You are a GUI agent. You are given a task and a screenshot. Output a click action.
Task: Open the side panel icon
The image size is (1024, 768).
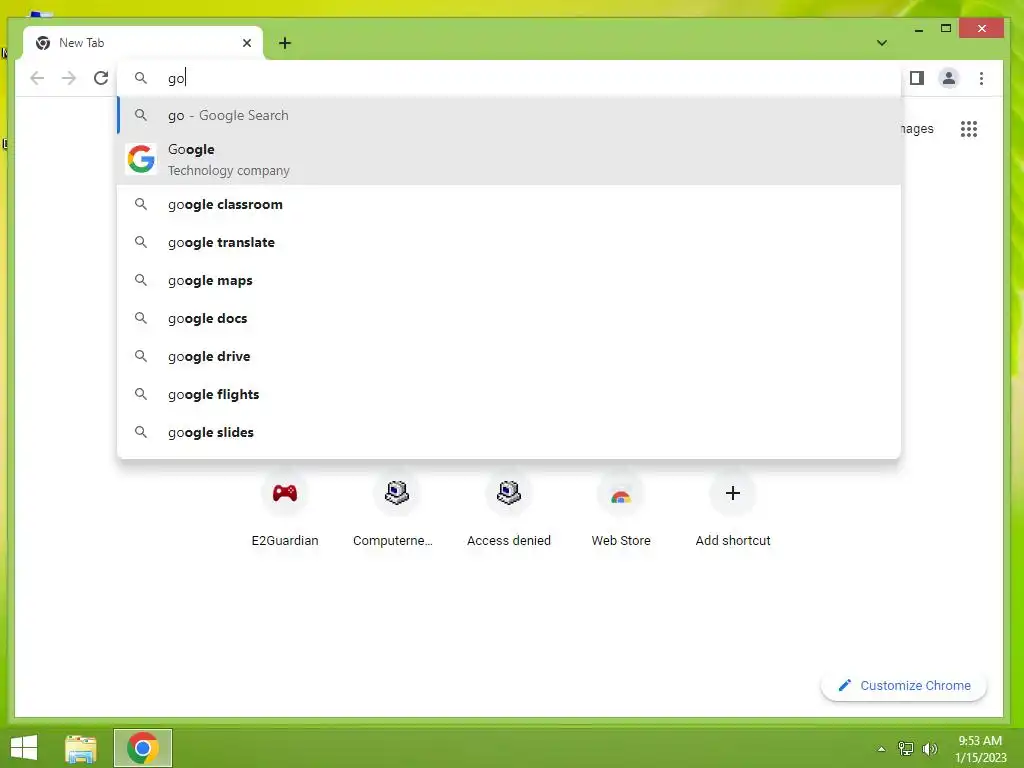click(917, 78)
